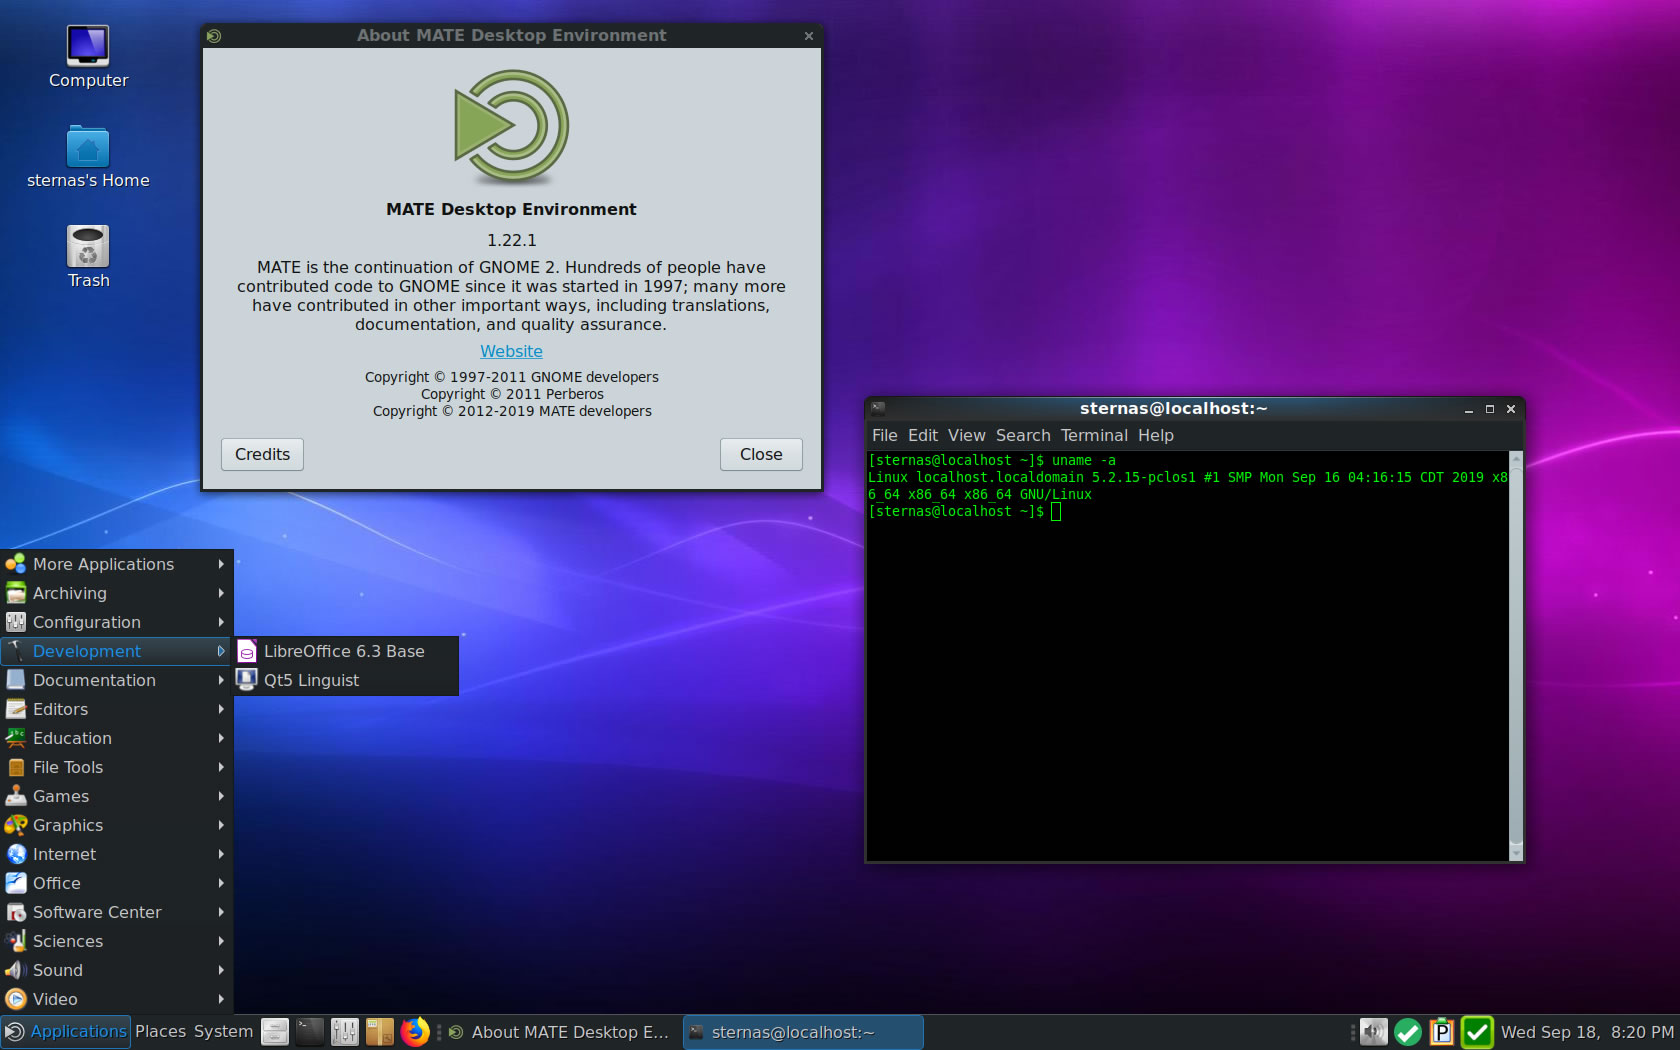Click the MATE logo in About dialog

click(511, 127)
